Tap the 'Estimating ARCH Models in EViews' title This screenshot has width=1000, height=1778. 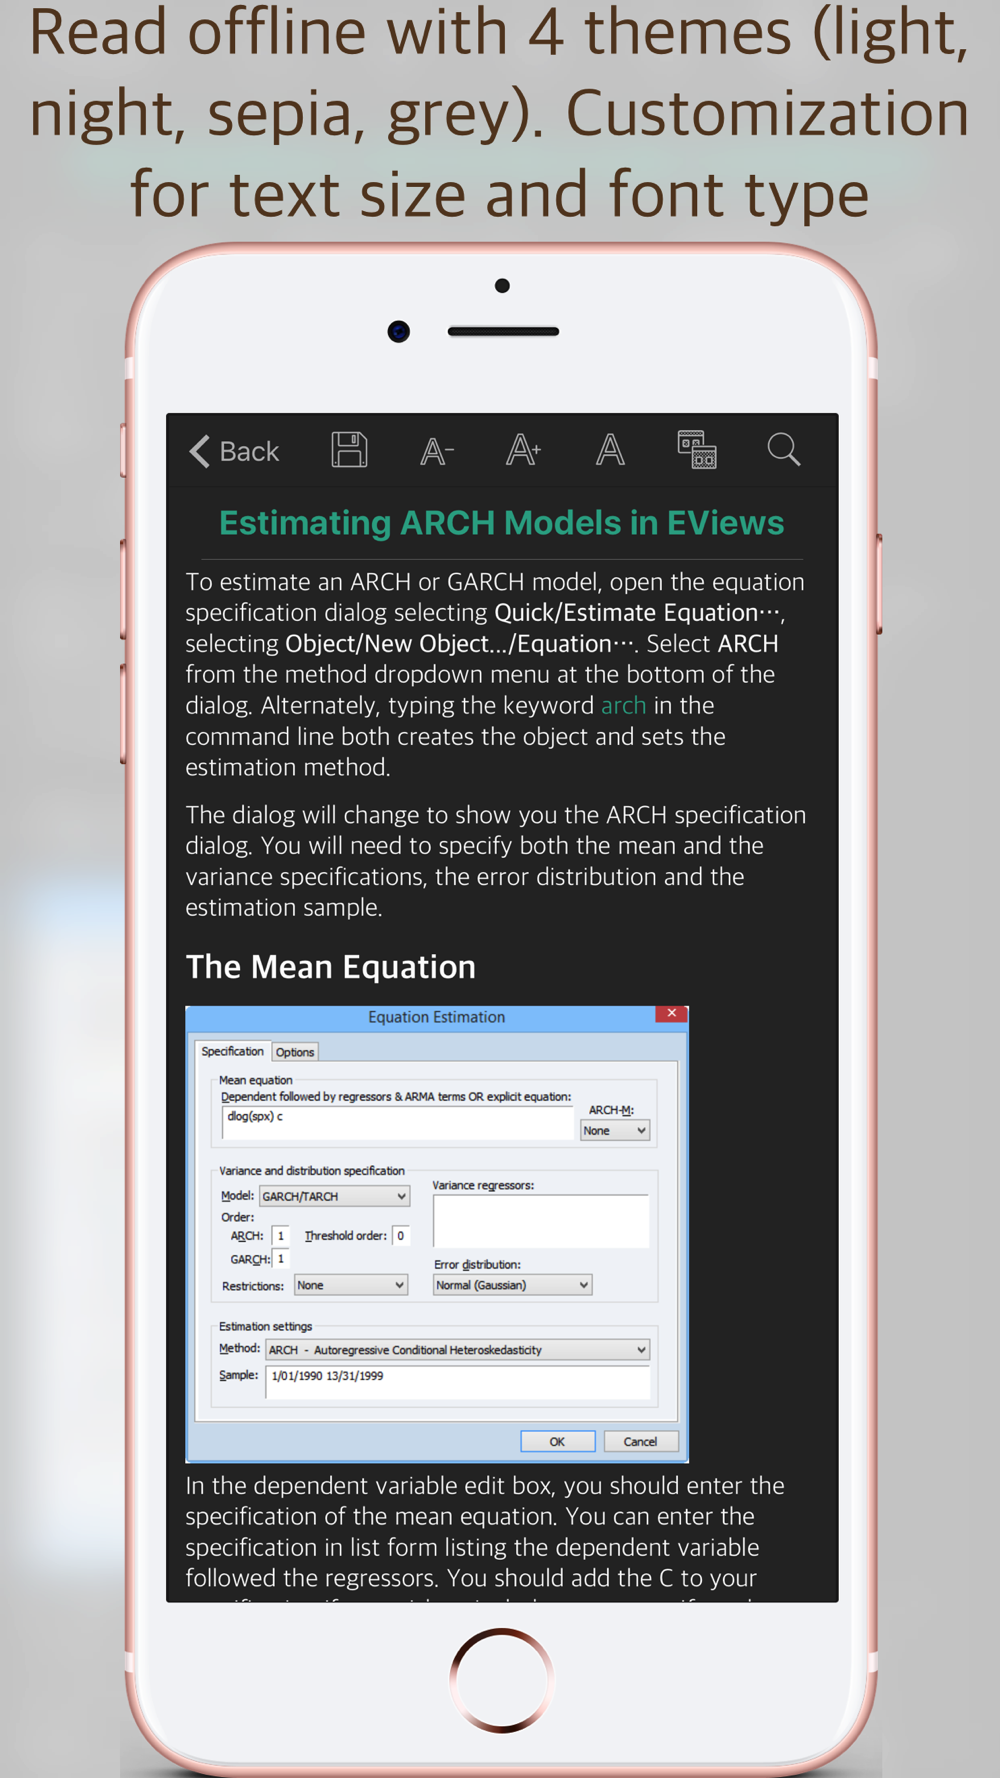tap(502, 523)
